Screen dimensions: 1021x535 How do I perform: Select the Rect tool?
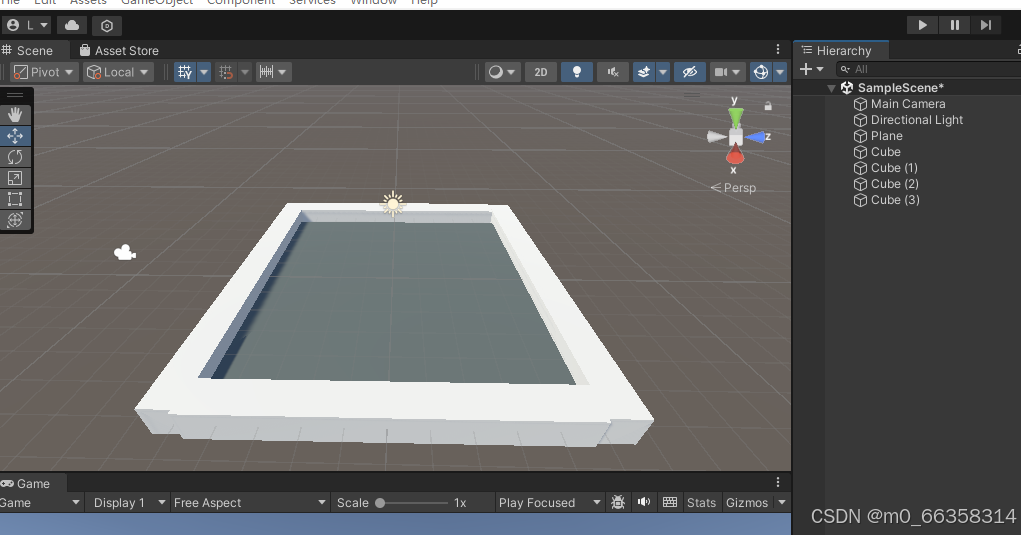pyautogui.click(x=15, y=199)
